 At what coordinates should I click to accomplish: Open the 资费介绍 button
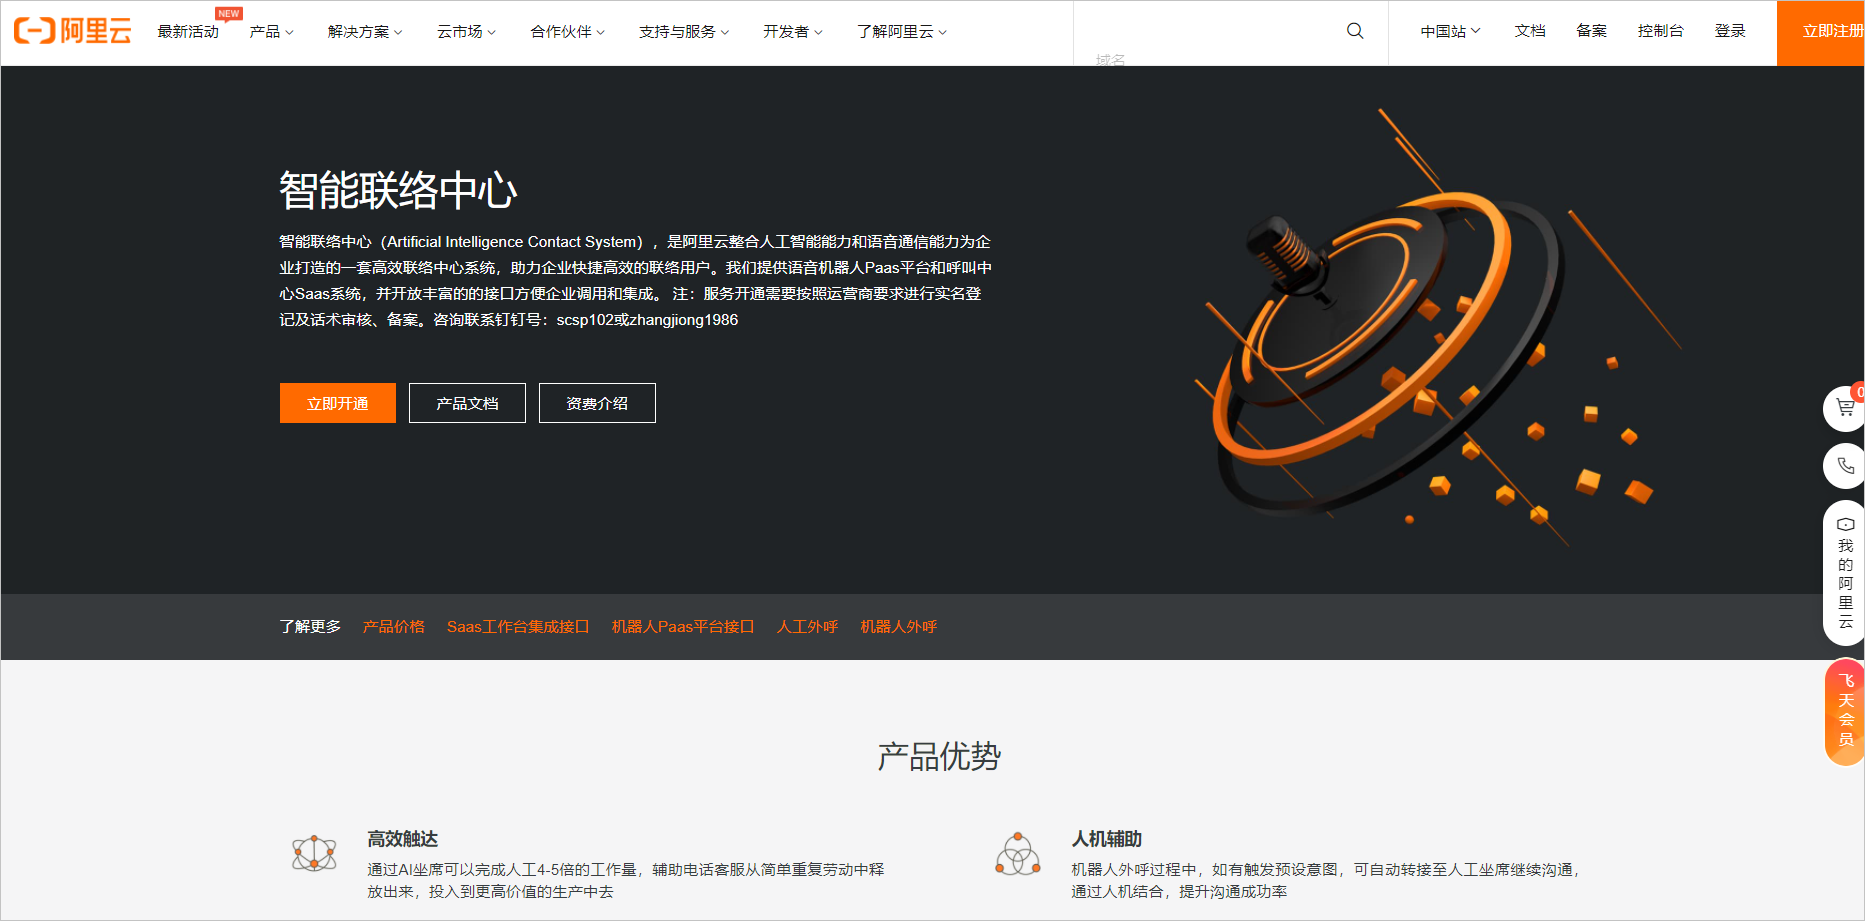[x=597, y=403]
